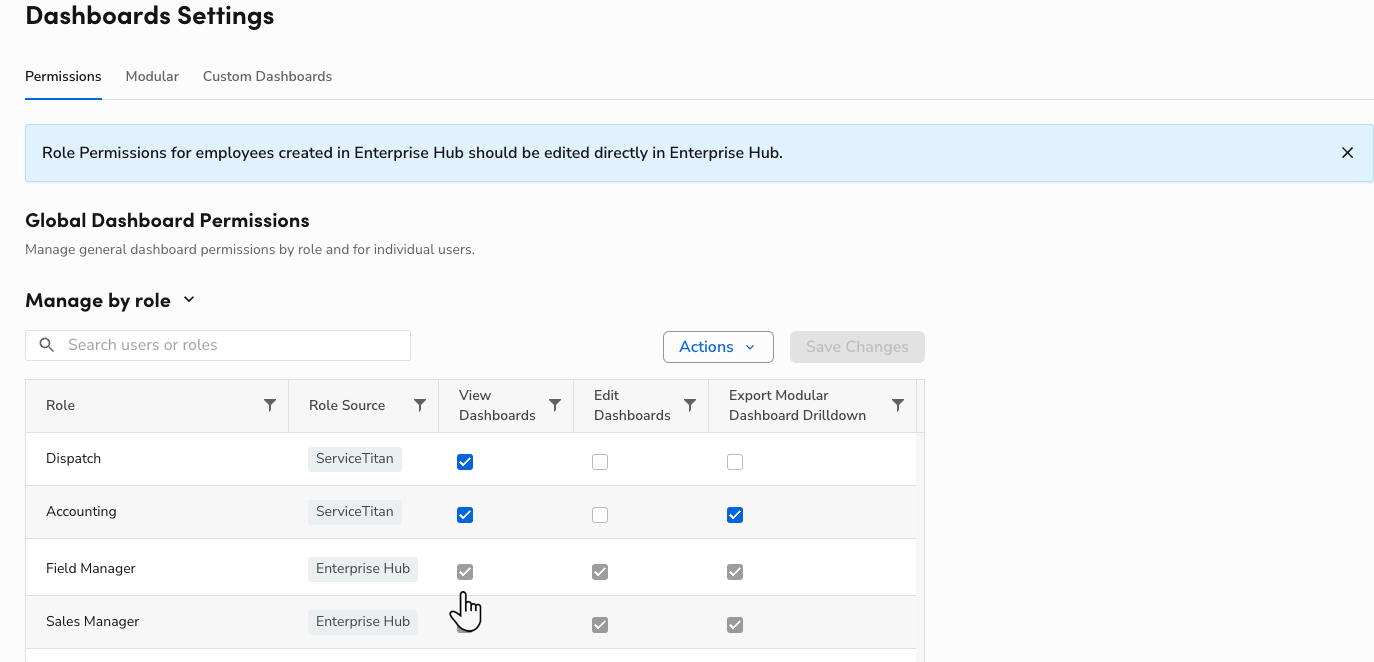Enable Edit Dashboards for Dispatch
Screen dimensions: 1374x662
tap(600, 461)
